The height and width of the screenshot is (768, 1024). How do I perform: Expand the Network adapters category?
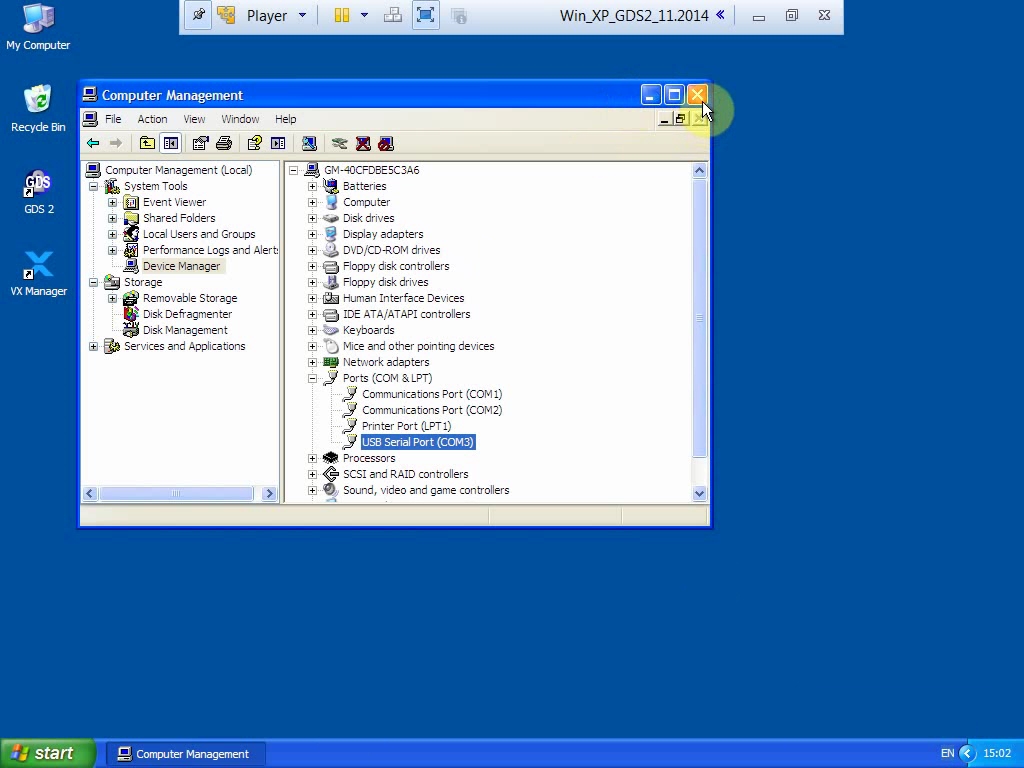pyautogui.click(x=312, y=362)
